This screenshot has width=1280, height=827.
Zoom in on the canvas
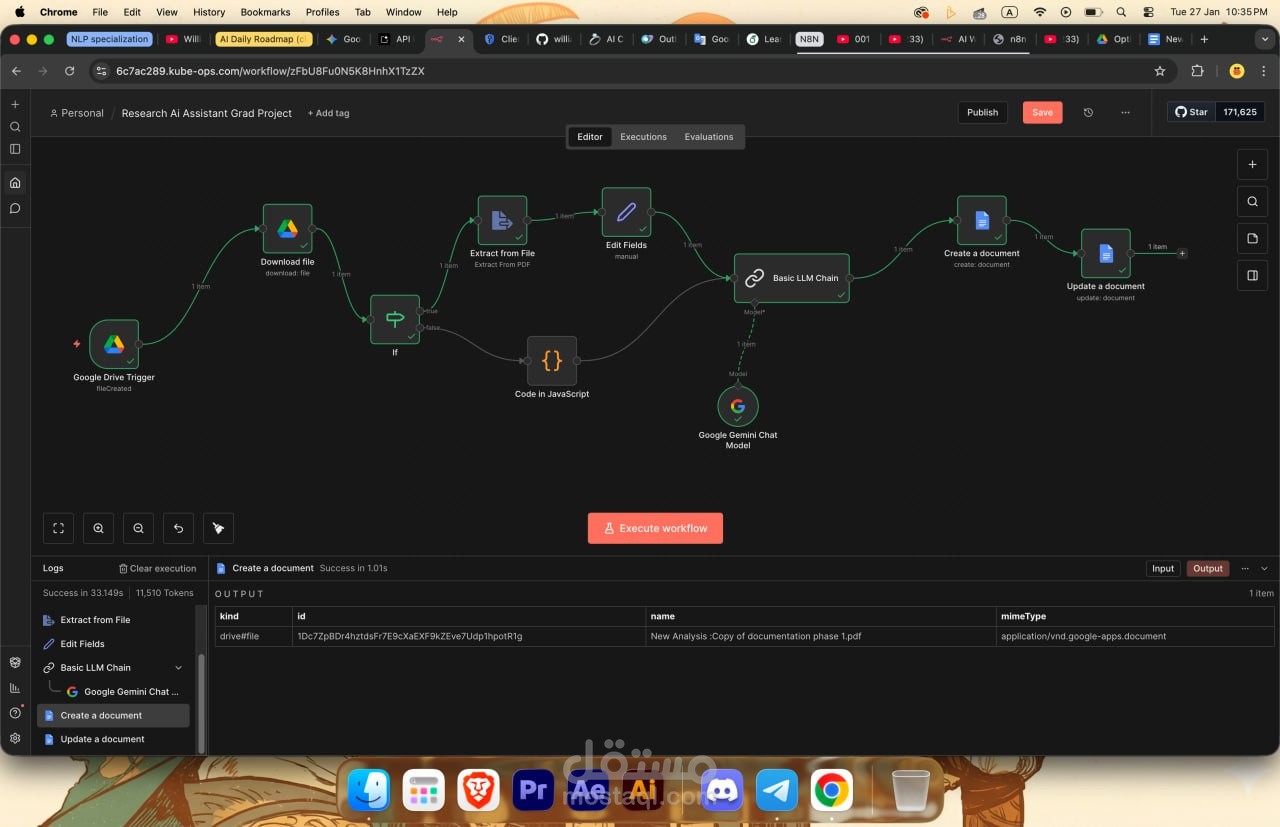pyautogui.click(x=98, y=528)
